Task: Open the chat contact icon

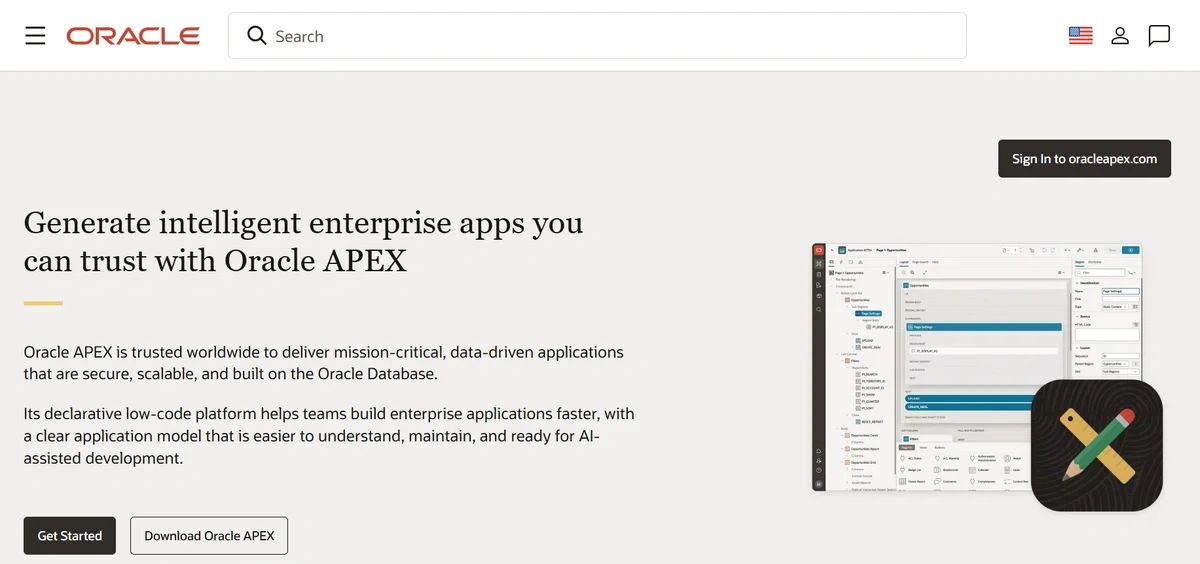Action: point(1159,36)
